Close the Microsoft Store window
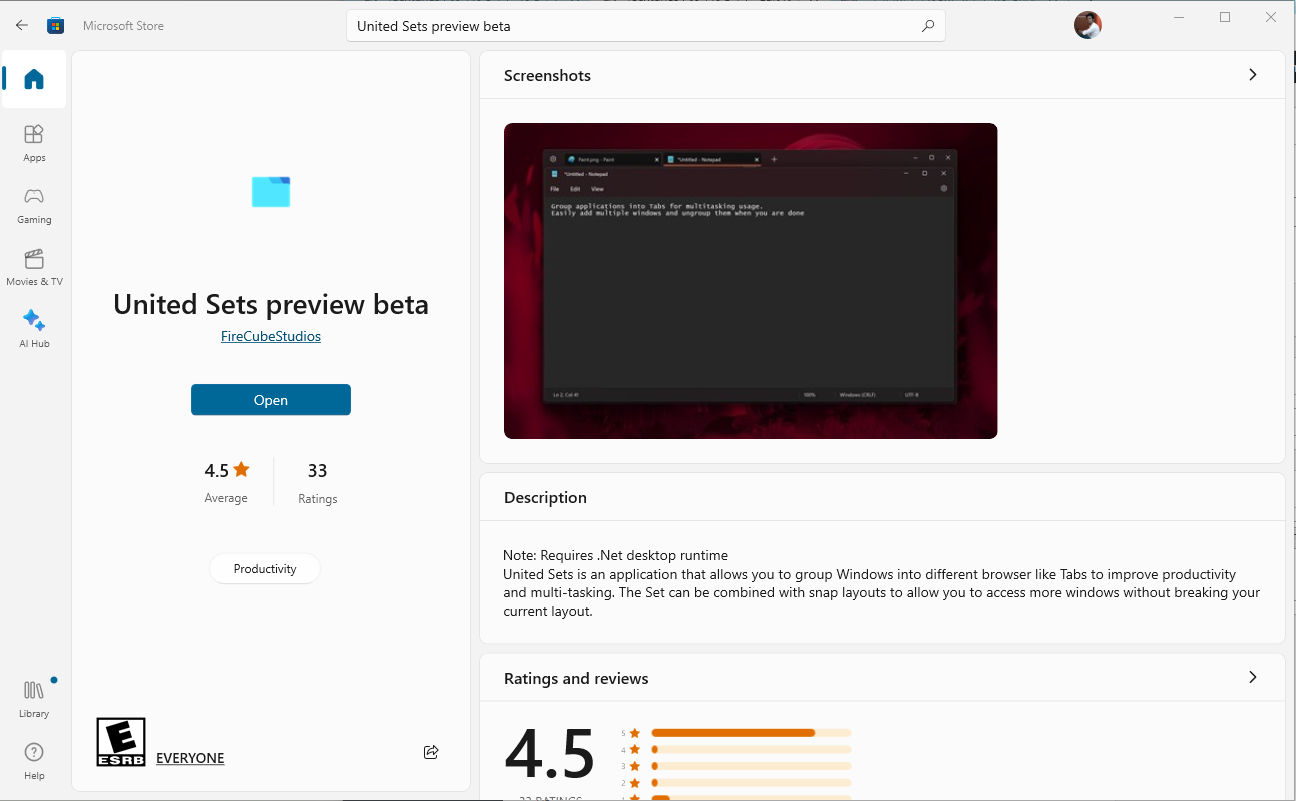This screenshot has height=801, width=1296. pyautogui.click(x=1271, y=17)
